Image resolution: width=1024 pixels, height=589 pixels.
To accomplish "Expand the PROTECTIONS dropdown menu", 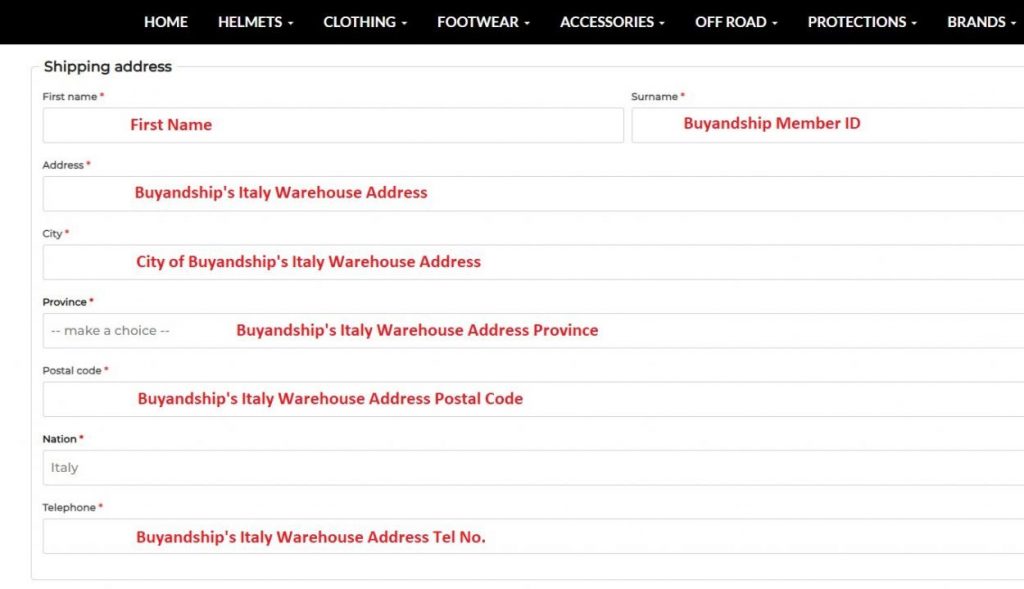I will [x=862, y=22].
